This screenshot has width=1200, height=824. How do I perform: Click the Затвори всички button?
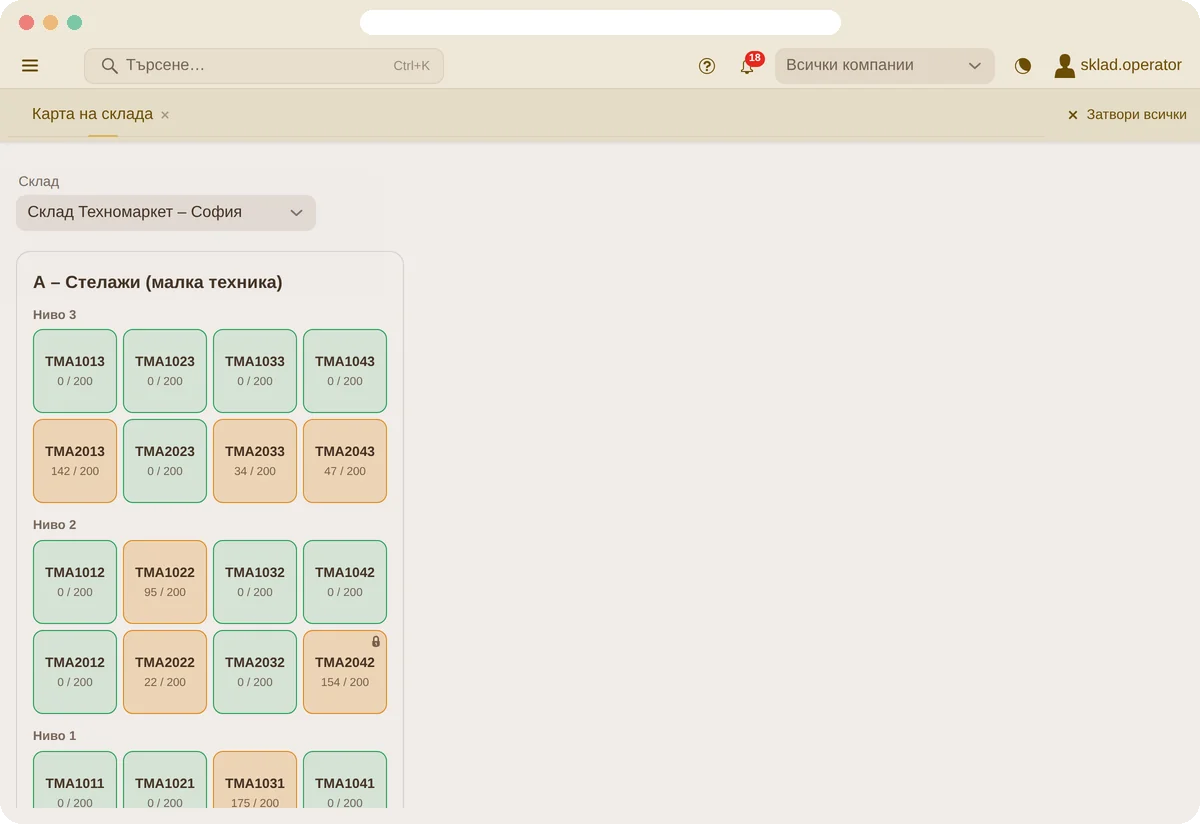tap(1127, 115)
